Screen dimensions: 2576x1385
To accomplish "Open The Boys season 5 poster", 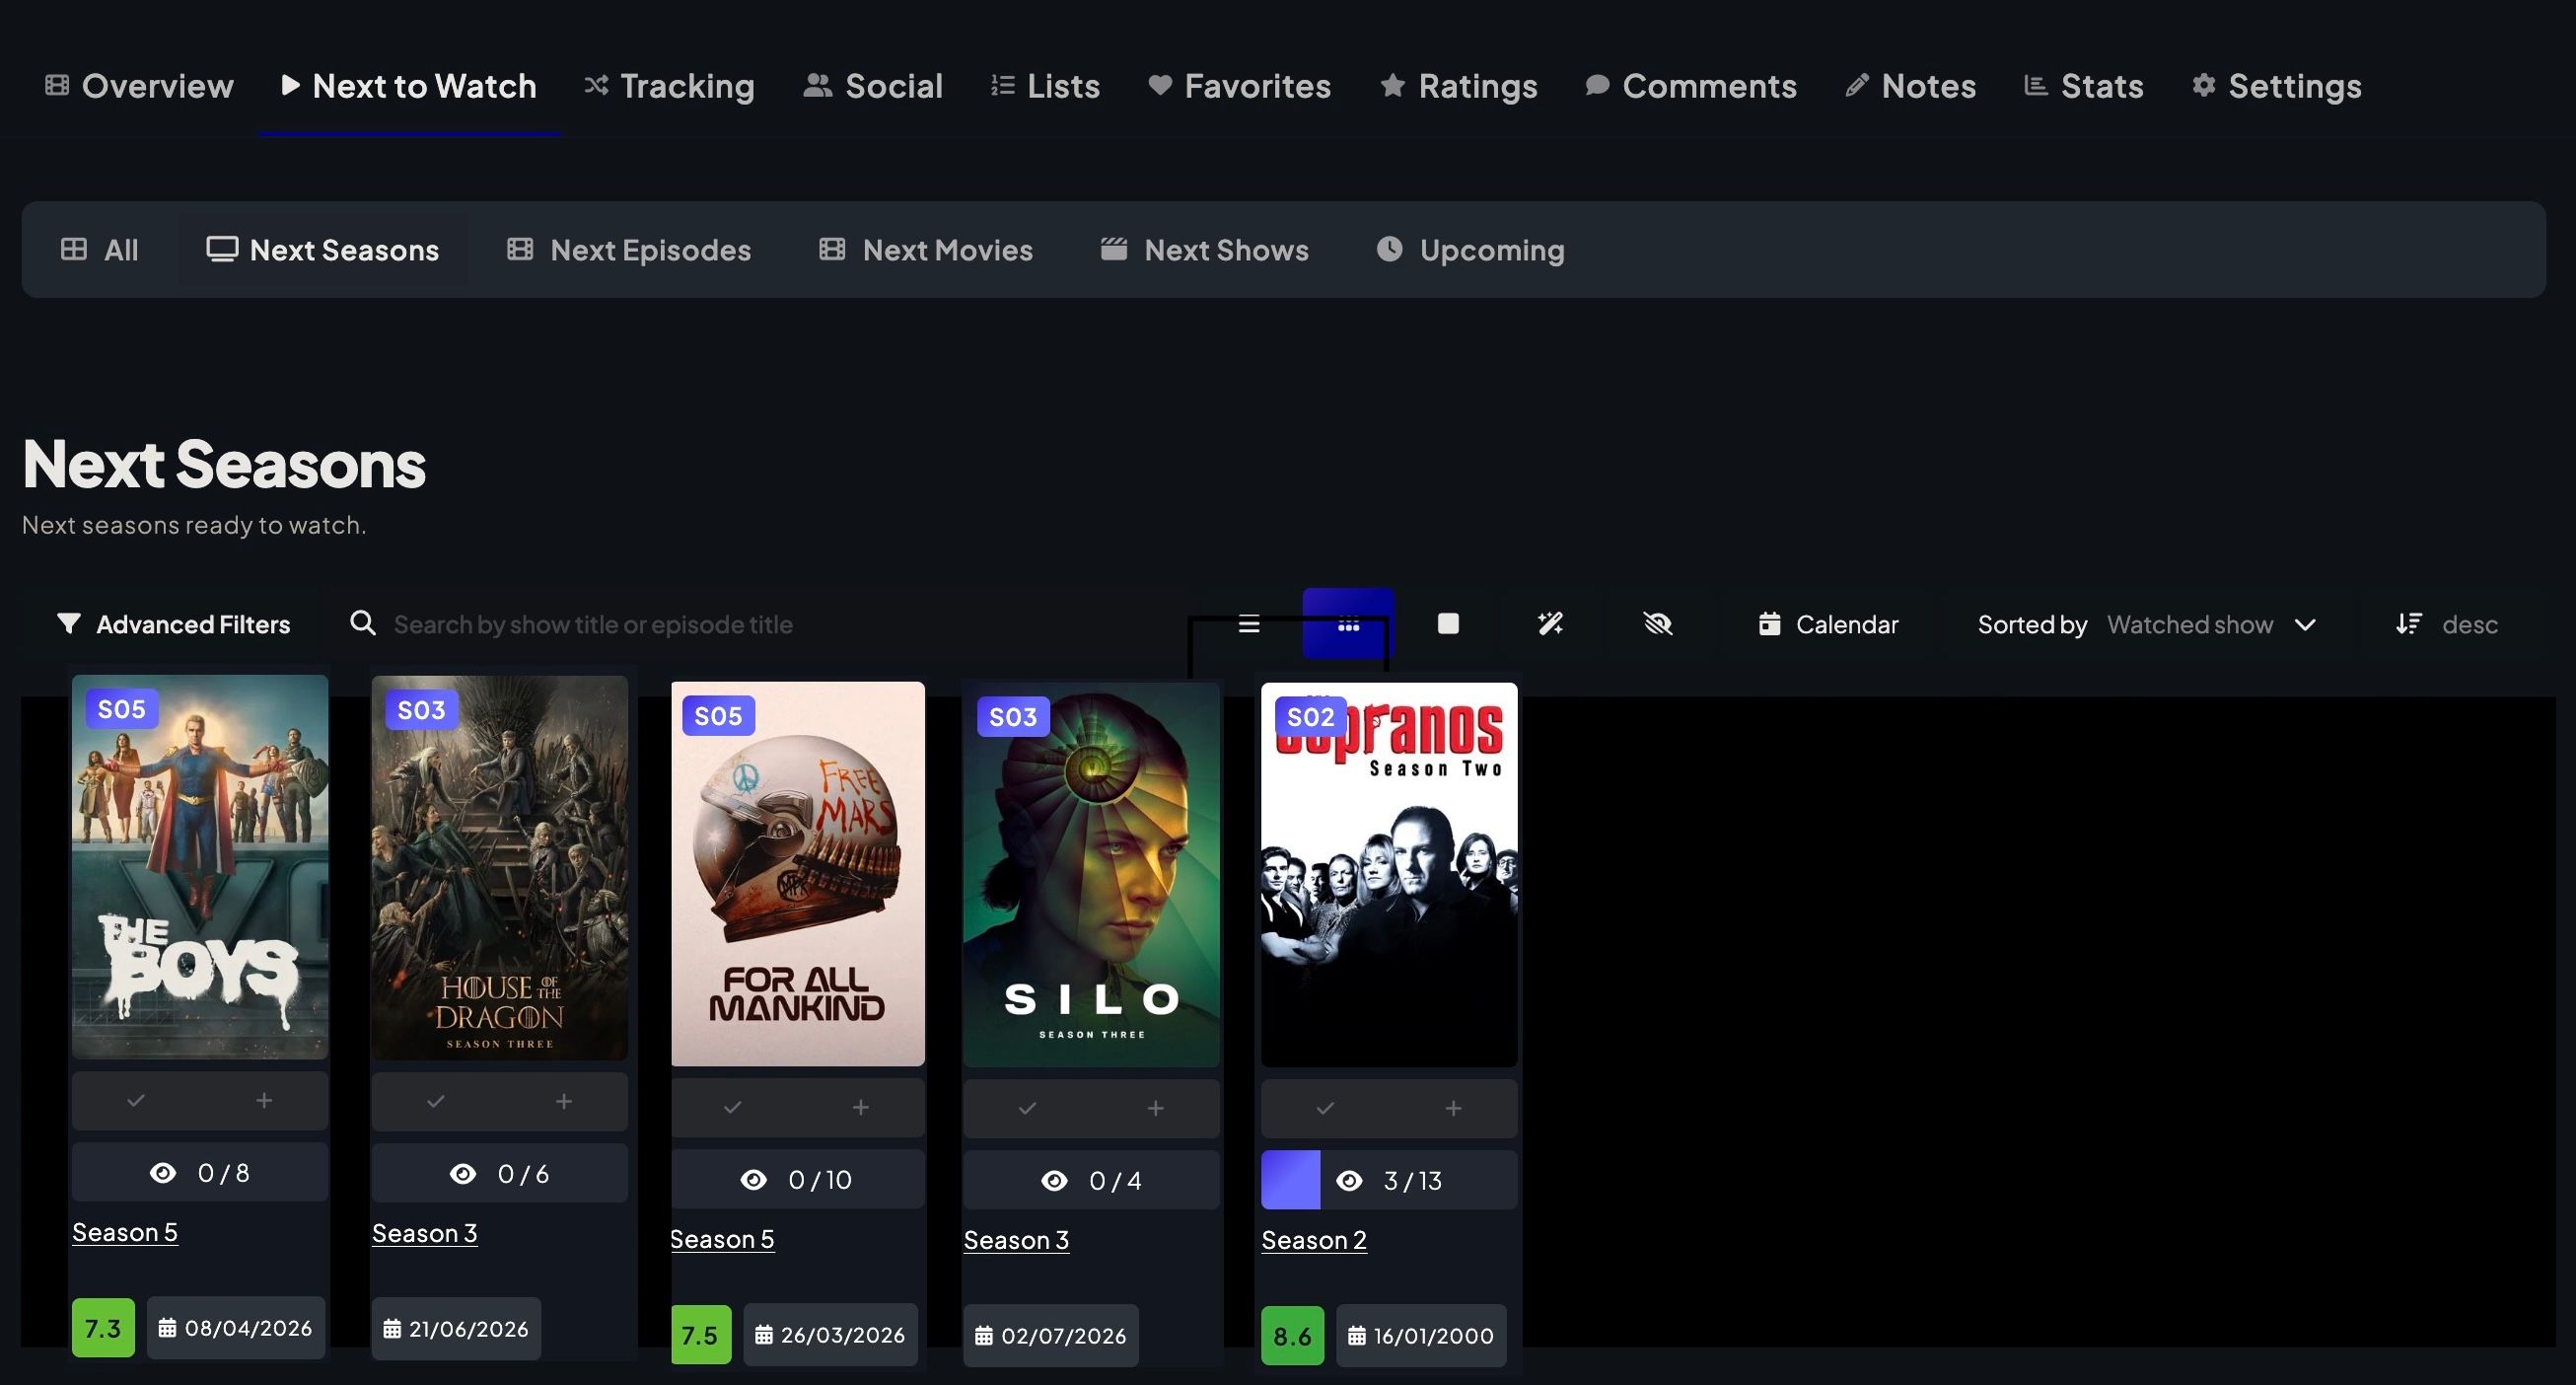I will pyautogui.click(x=200, y=866).
